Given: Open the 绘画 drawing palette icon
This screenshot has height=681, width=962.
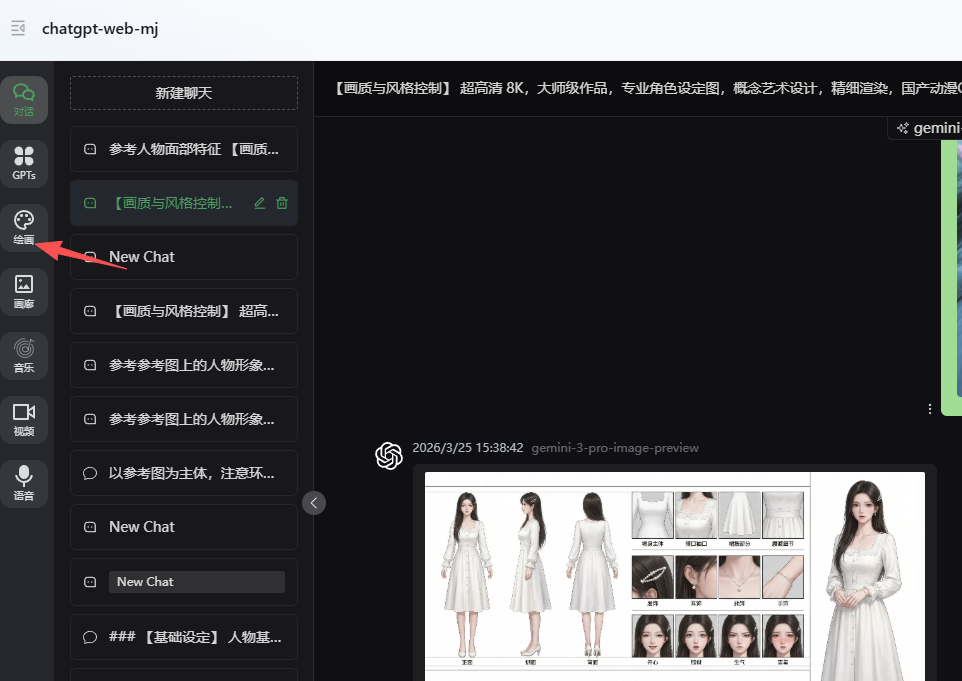Looking at the screenshot, I should click(x=24, y=228).
